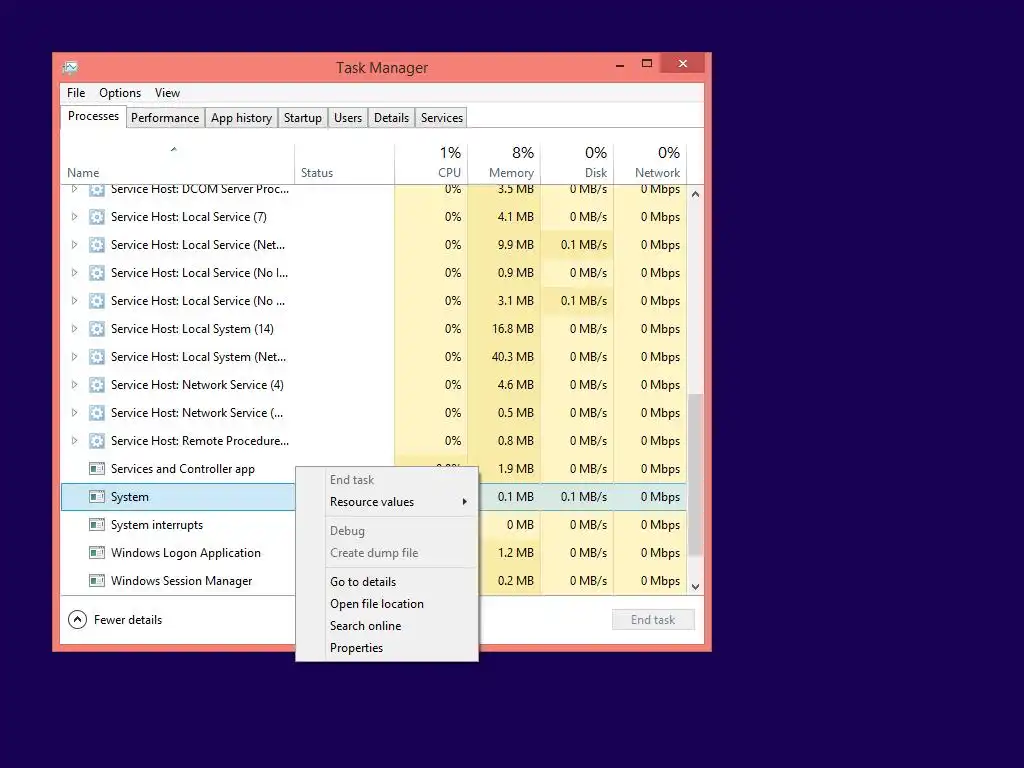Viewport: 1024px width, 768px height.
Task: Click Fewer details link
Action: [x=127, y=620]
